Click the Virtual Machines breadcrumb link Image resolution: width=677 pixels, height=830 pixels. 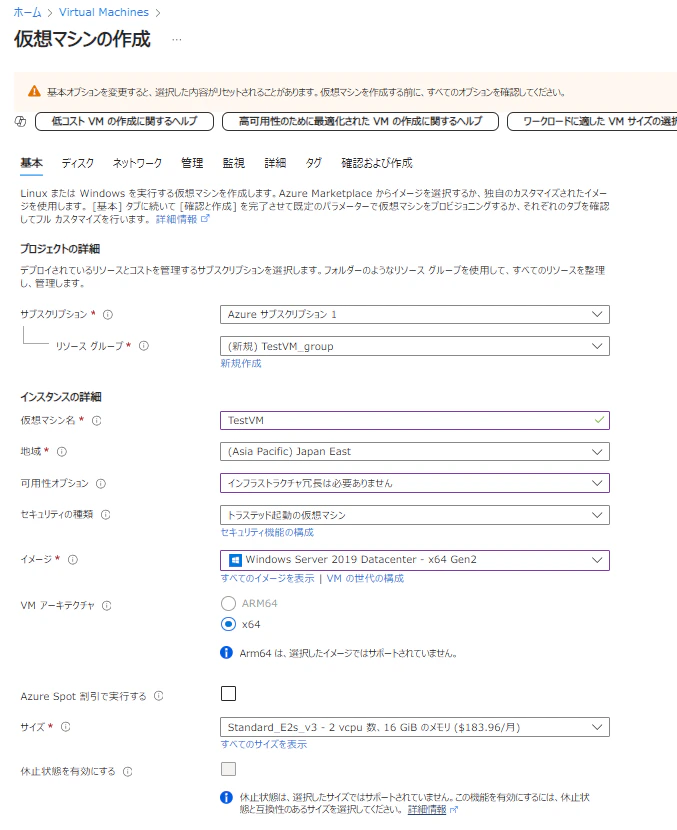point(104,12)
